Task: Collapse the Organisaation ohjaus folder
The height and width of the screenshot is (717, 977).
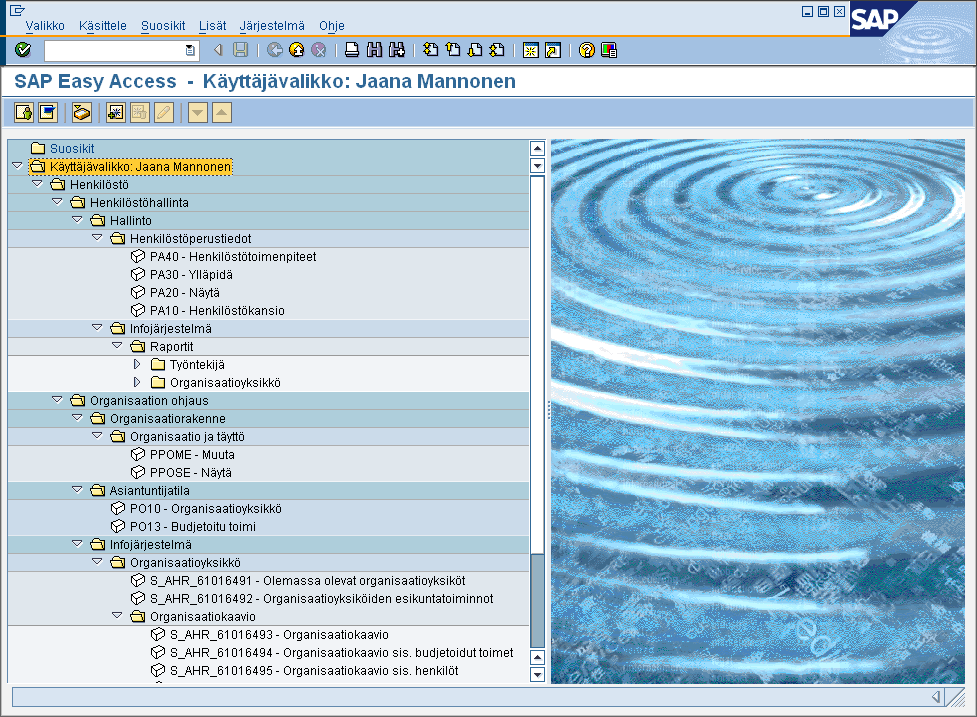Action: [57, 400]
